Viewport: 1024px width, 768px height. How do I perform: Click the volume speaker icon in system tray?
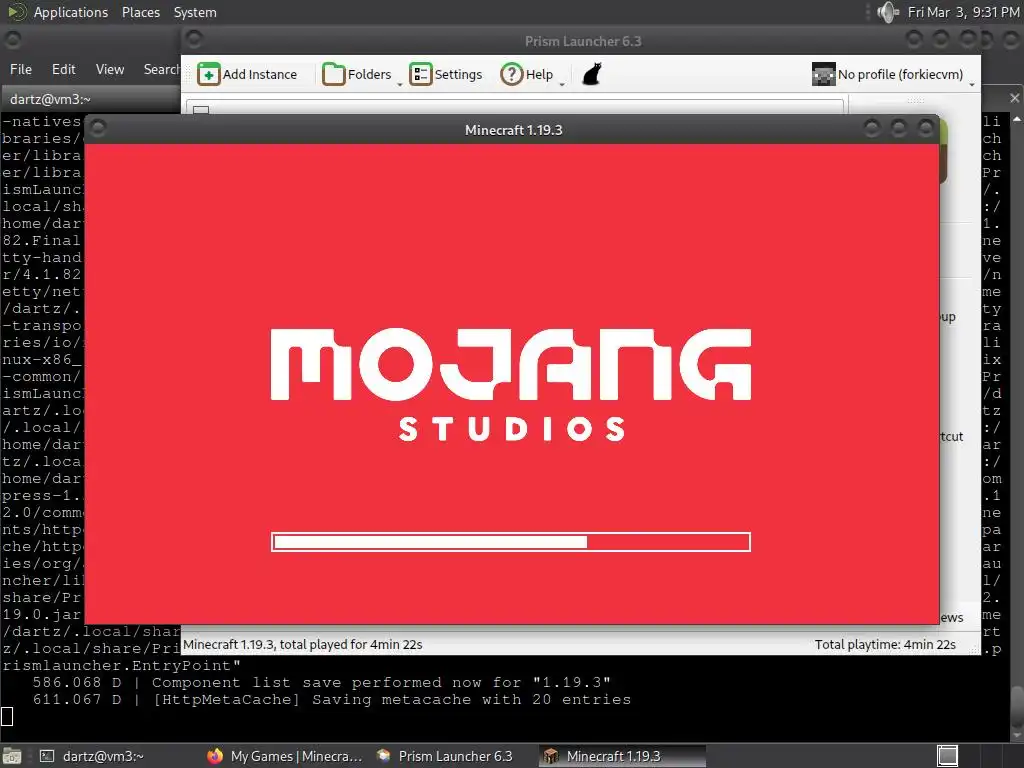(x=888, y=12)
